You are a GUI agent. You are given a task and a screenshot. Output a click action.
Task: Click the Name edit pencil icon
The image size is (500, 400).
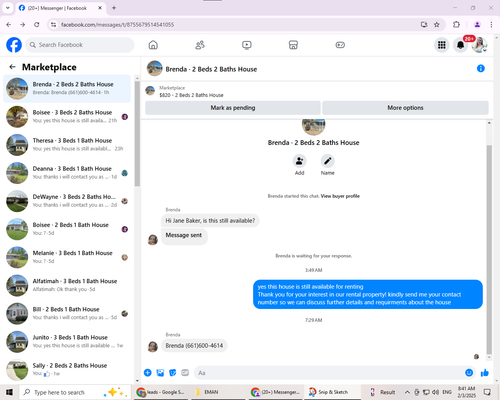coord(328,161)
